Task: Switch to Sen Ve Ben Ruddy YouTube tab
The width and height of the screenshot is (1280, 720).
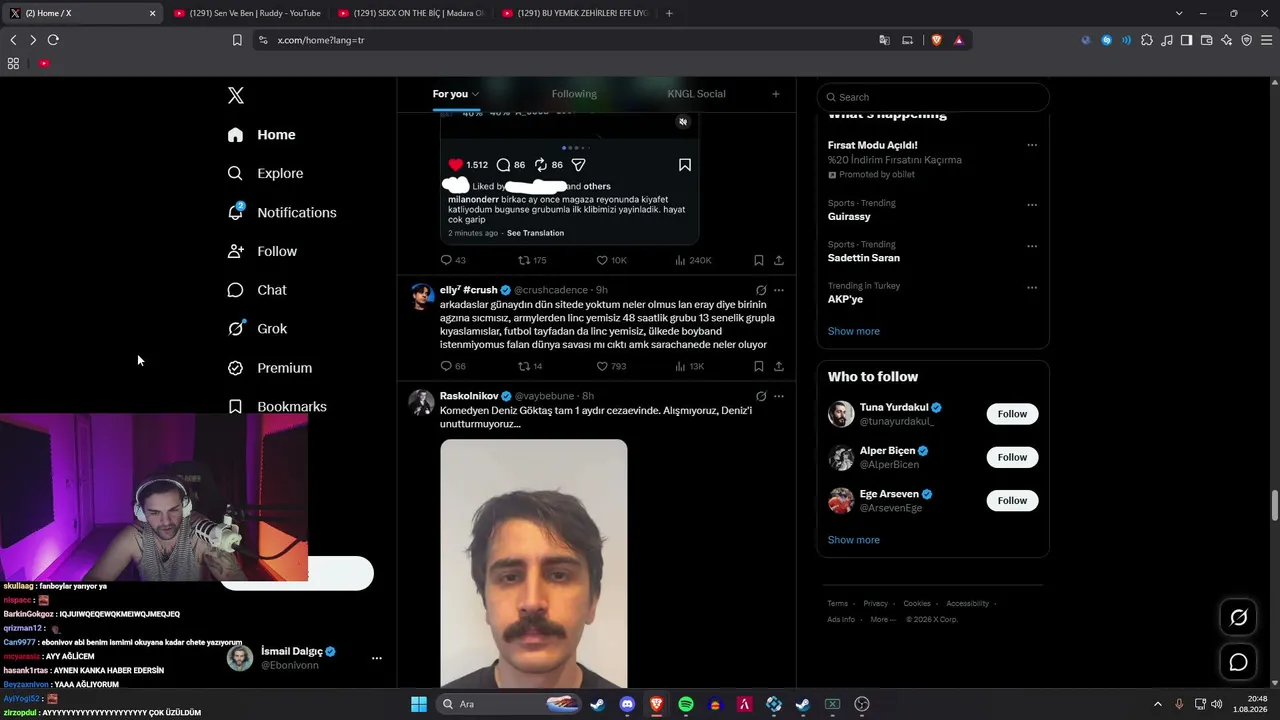Action: 247,13
